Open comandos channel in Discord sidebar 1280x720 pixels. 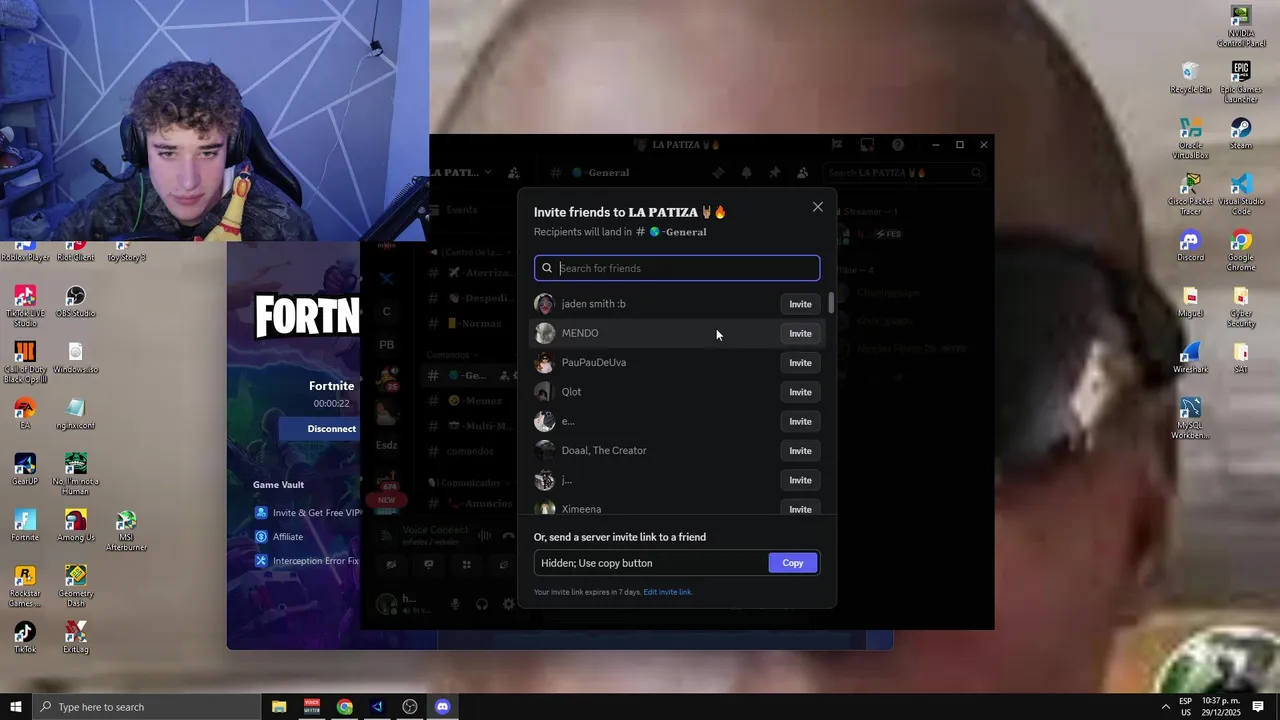[470, 451]
